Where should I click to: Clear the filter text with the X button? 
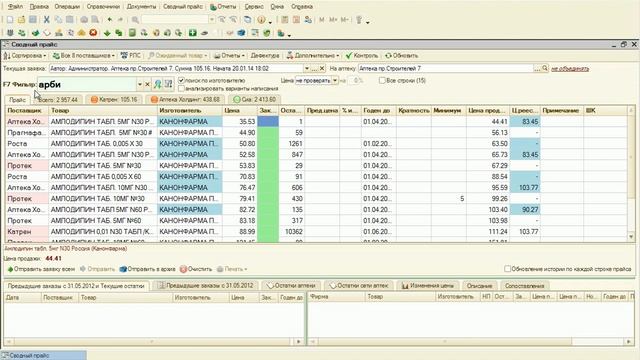[147, 84]
